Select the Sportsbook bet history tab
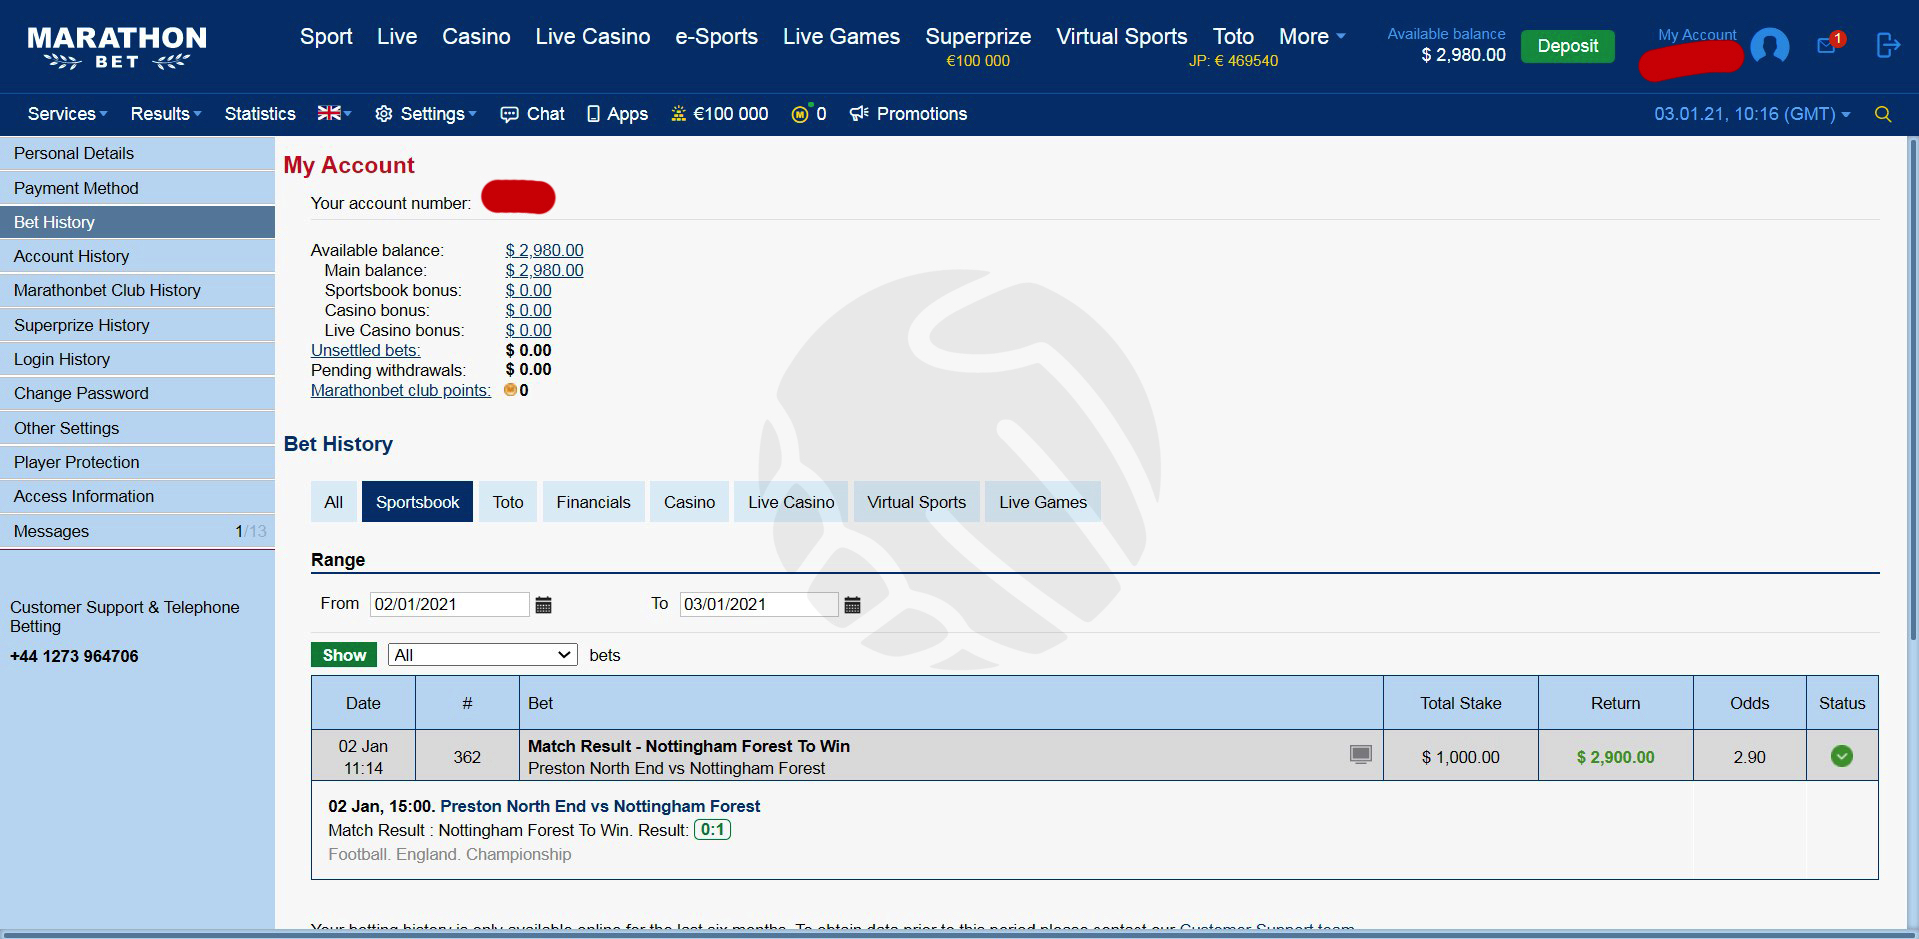 coord(417,502)
